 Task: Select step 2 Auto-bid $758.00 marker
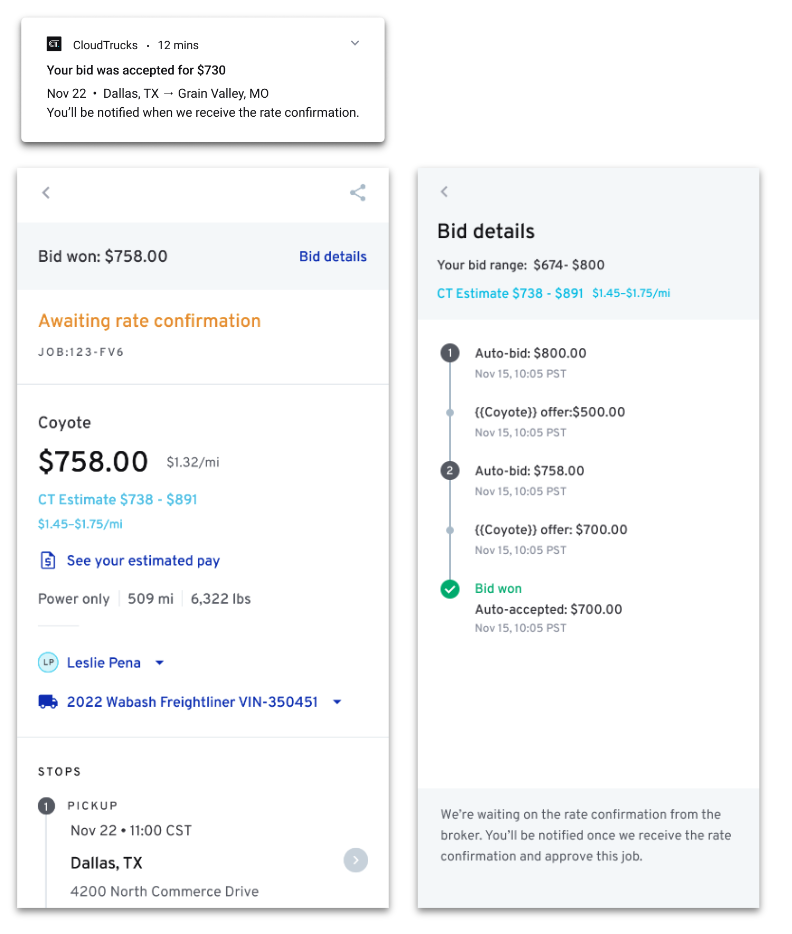tap(450, 471)
